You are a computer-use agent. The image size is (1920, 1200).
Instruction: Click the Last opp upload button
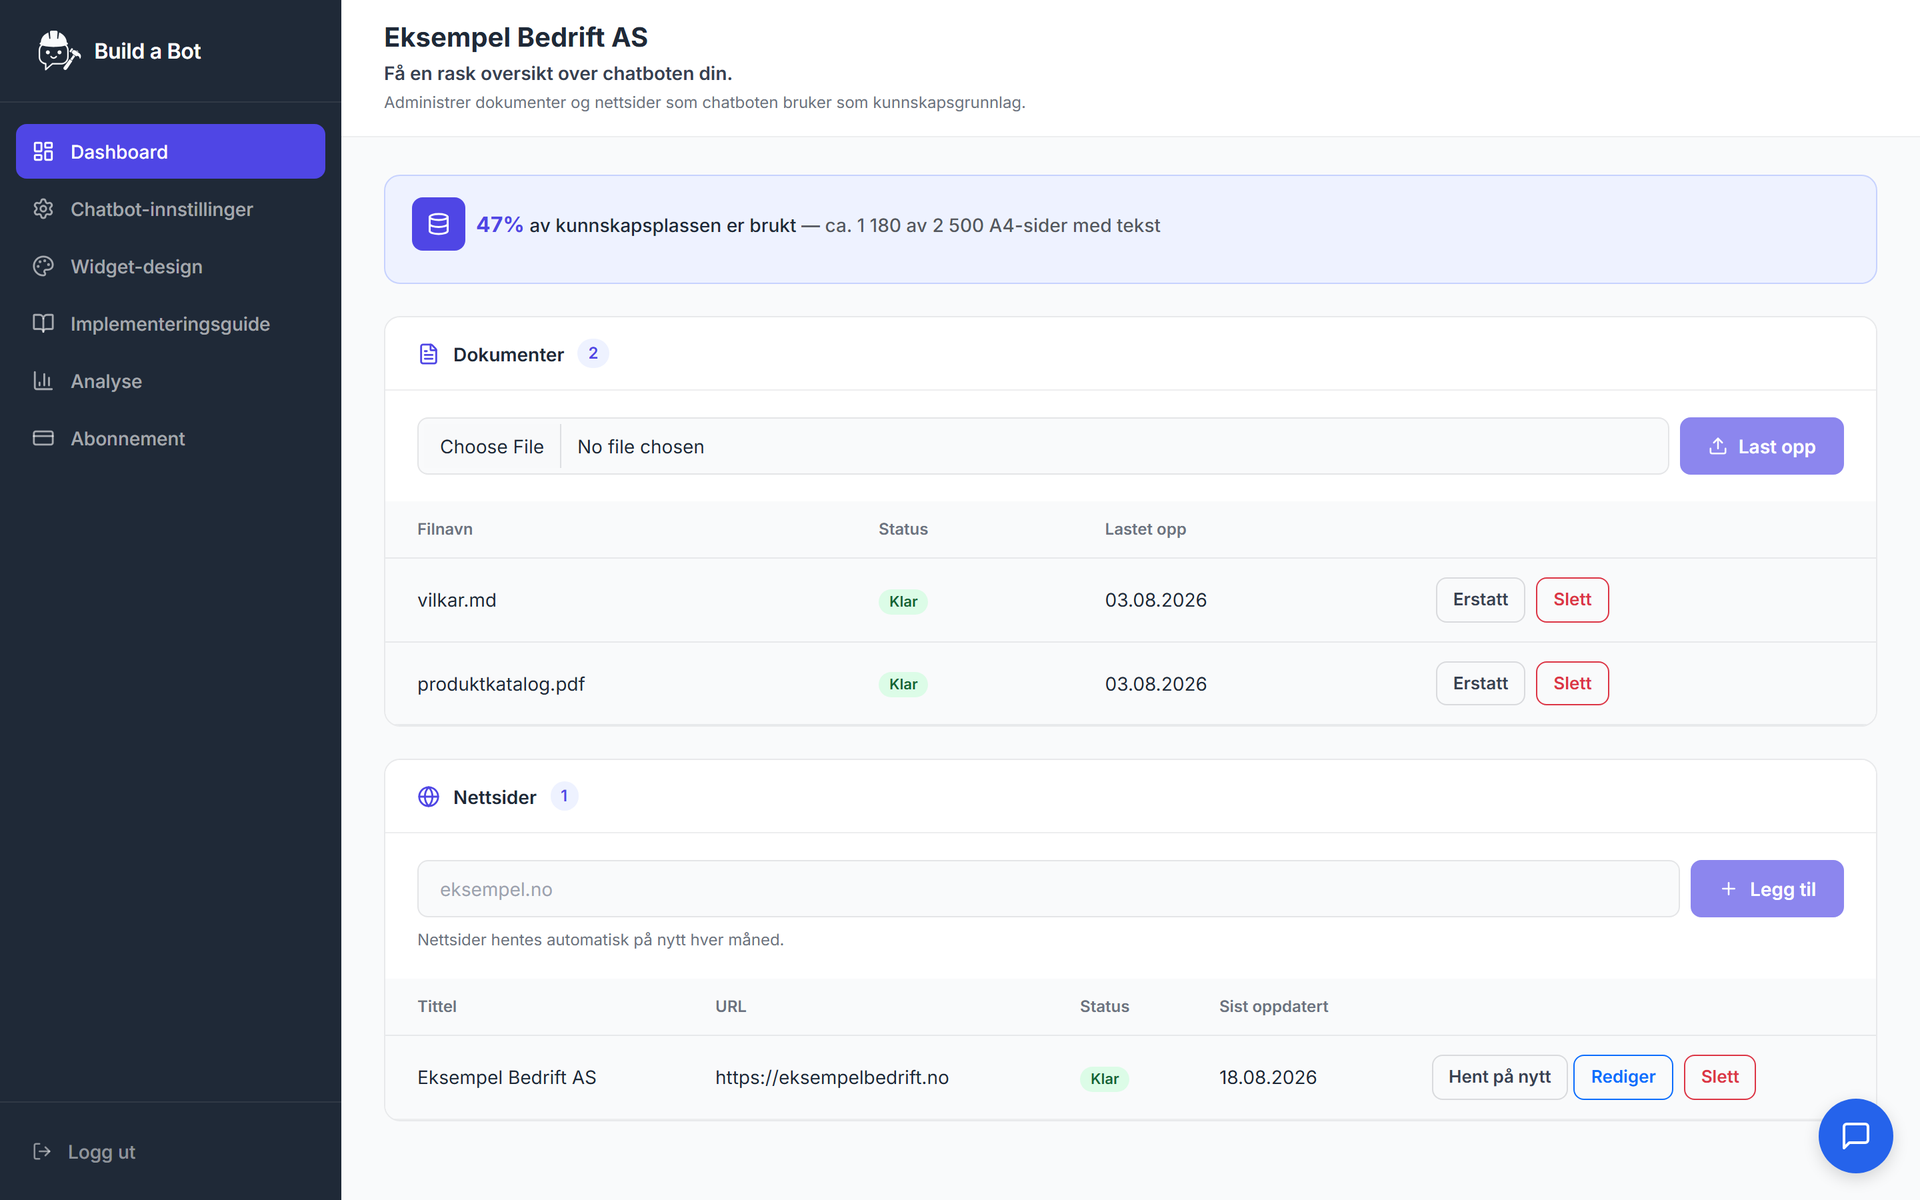coord(1761,446)
